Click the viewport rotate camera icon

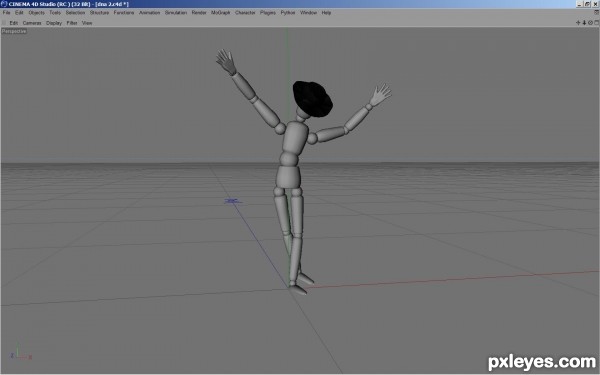click(x=590, y=23)
